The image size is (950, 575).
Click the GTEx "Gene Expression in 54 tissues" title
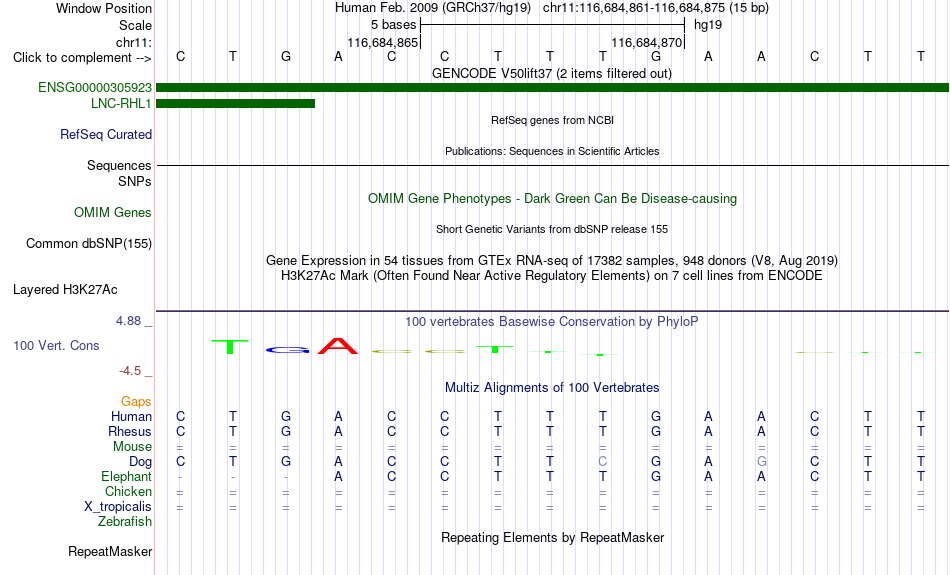[x=552, y=261]
